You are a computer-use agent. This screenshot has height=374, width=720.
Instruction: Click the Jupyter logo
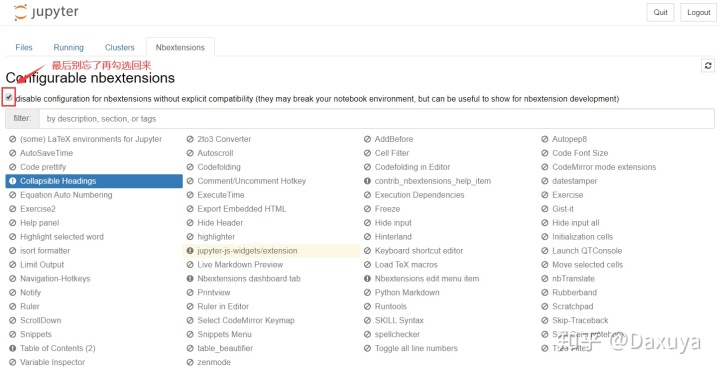coord(46,12)
